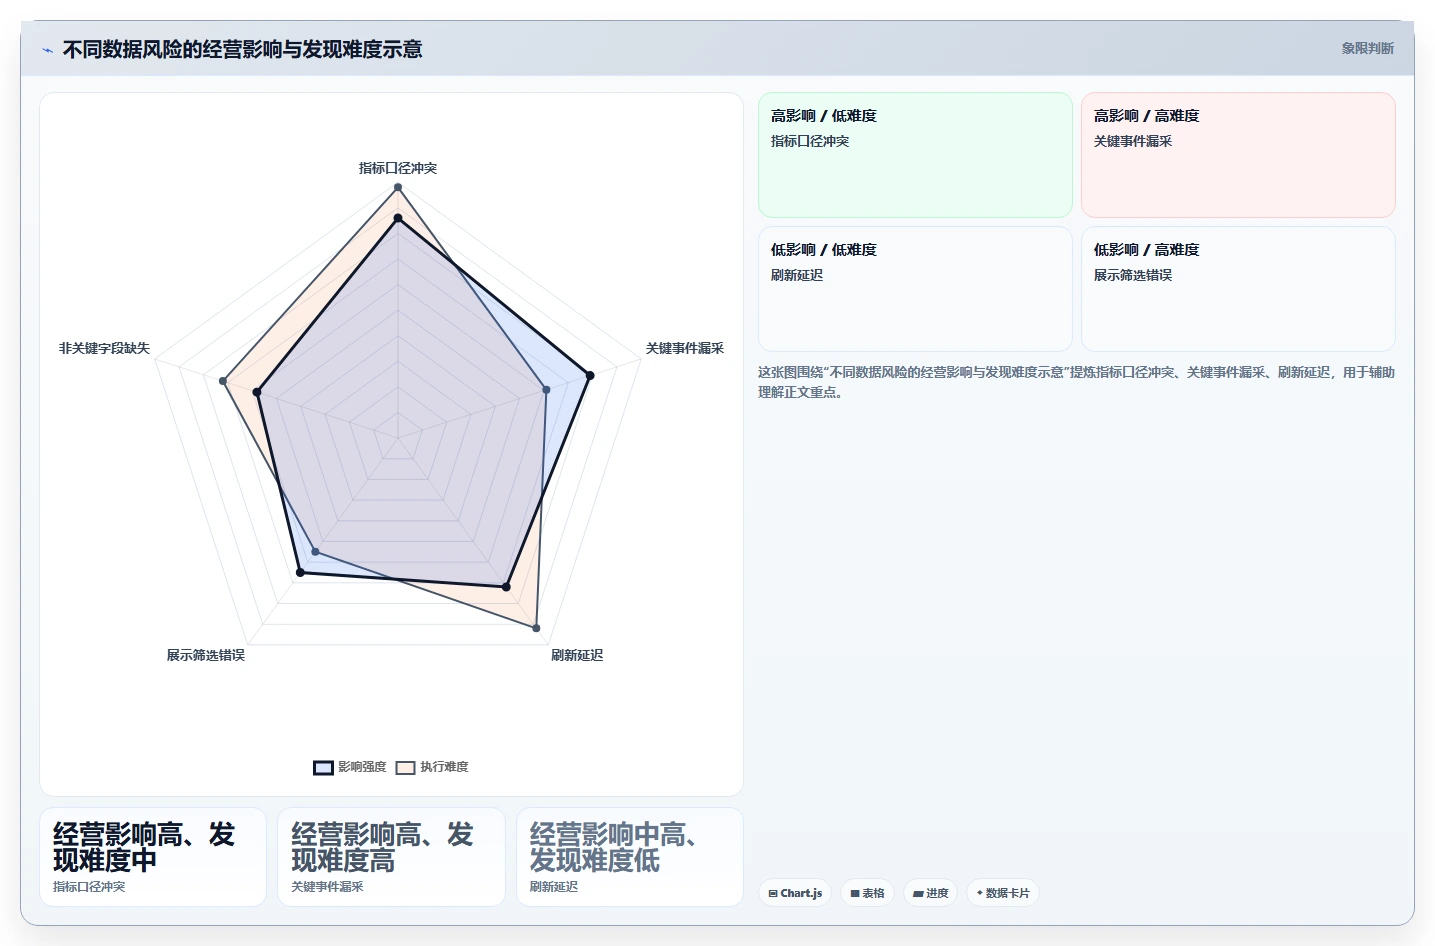Open the 高影响 / 高难度 quadrant card
Image resolution: width=1435 pixels, height=946 pixels.
pos(1238,155)
